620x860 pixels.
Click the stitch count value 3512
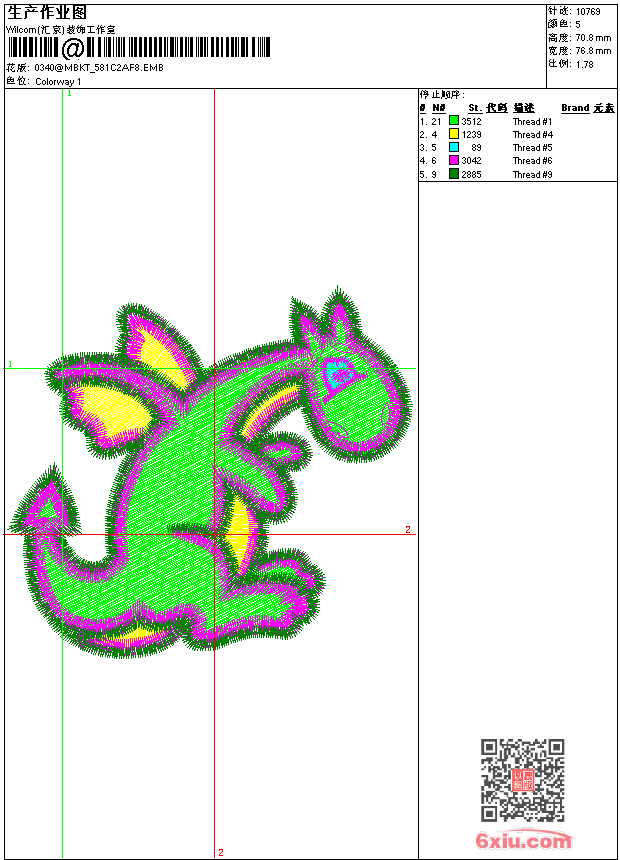(471, 122)
